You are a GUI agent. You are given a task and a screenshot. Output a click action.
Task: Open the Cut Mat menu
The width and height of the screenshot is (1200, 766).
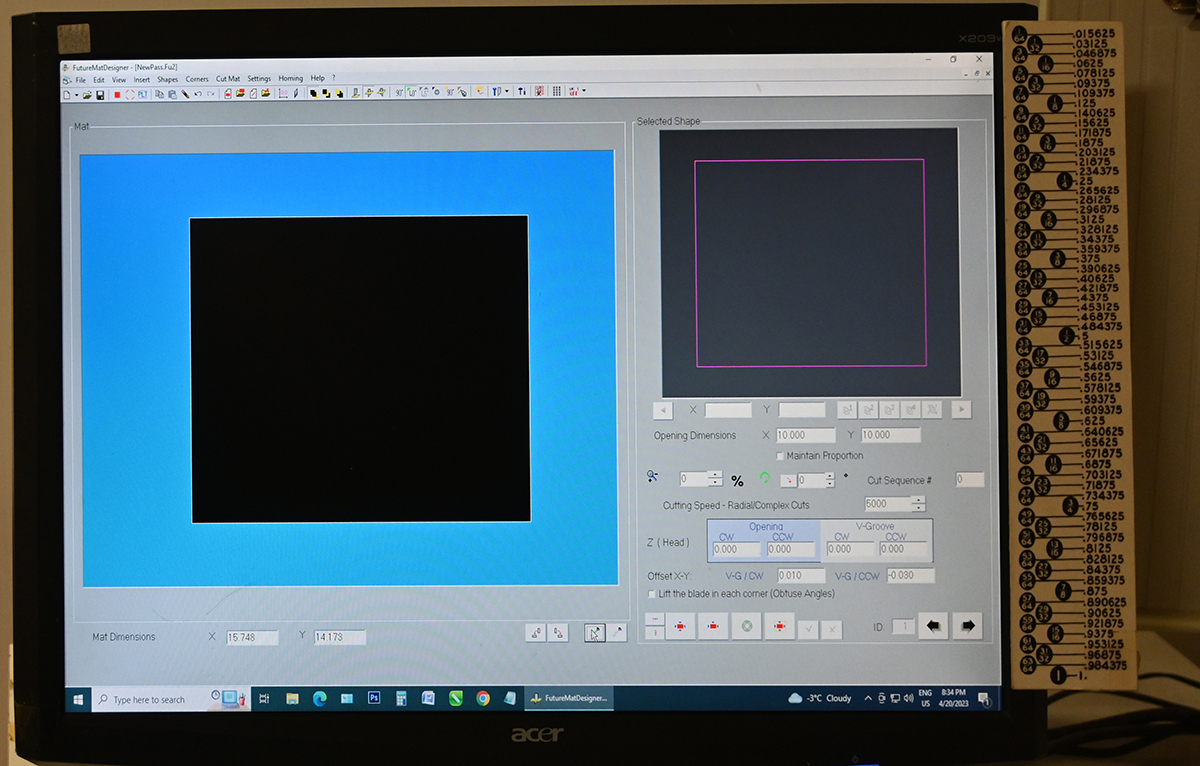(x=228, y=79)
